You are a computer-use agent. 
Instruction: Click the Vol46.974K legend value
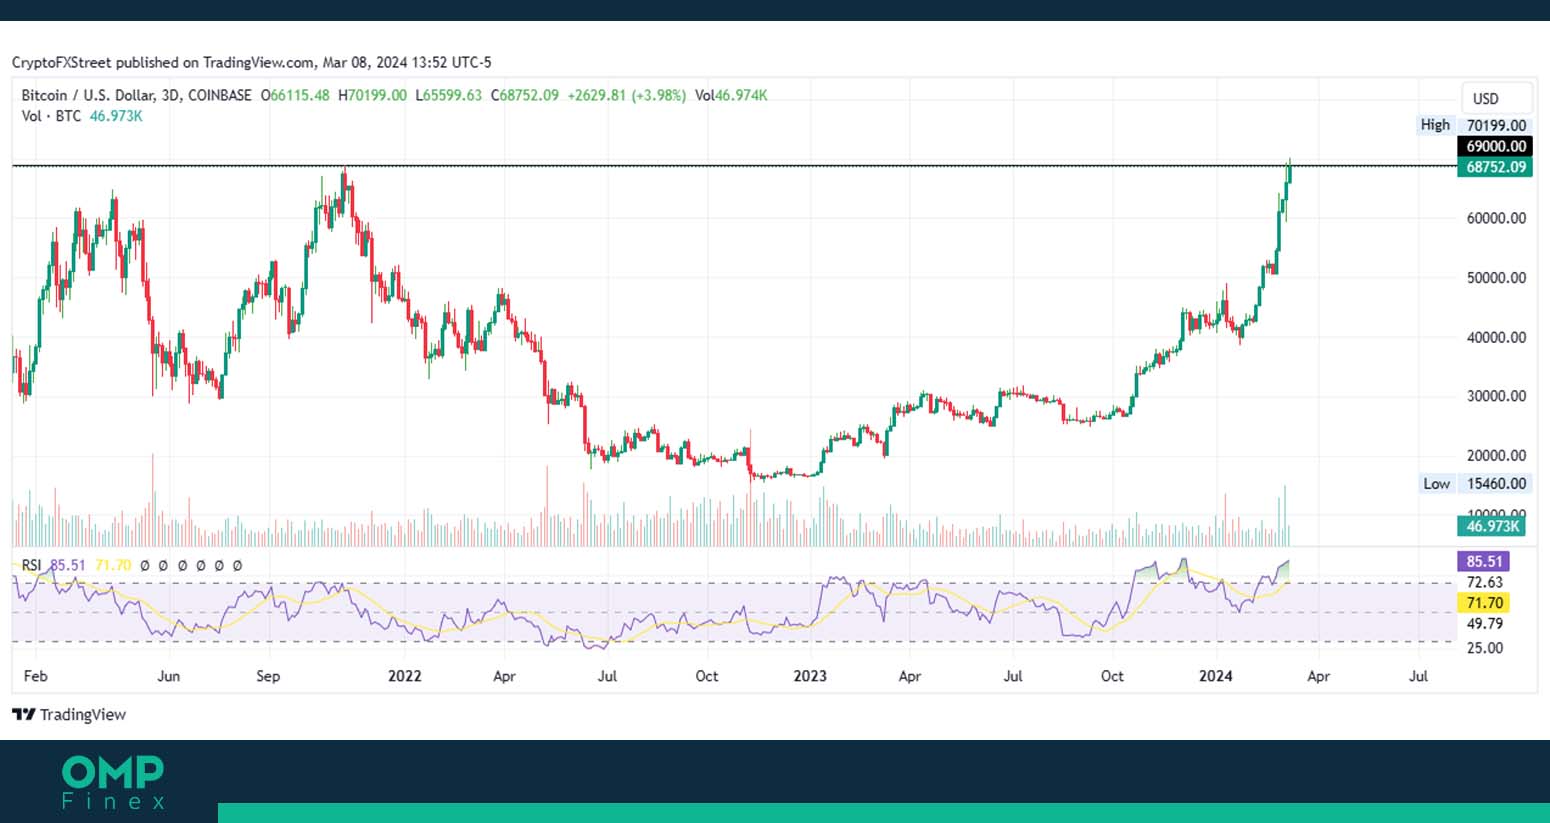coord(731,95)
